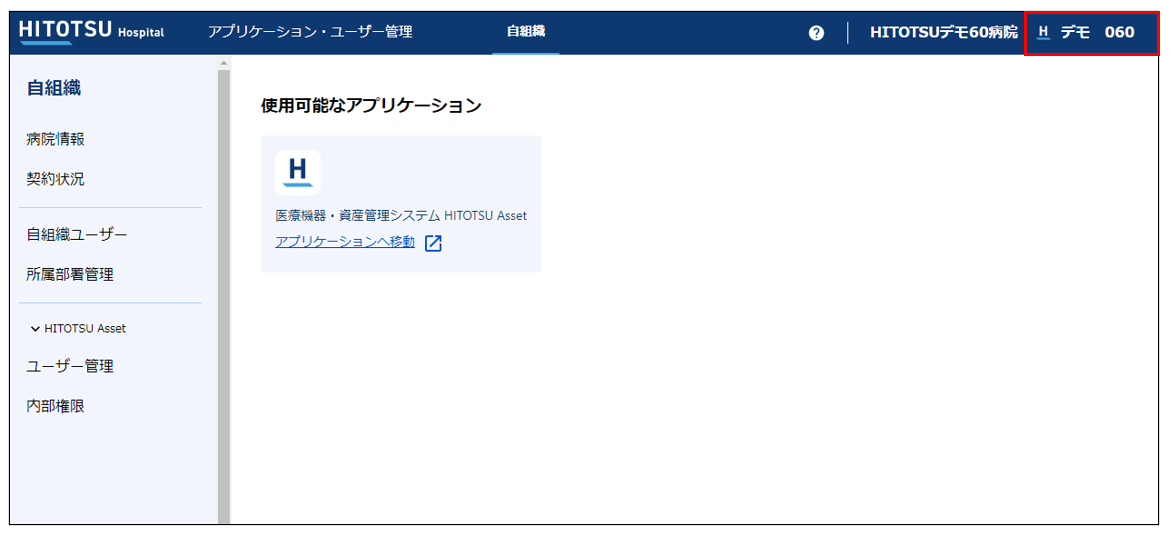Screen dimensions: 1171x534
Task: Collapse the HITOTSU Asset sidebar section
Action: coord(78,329)
